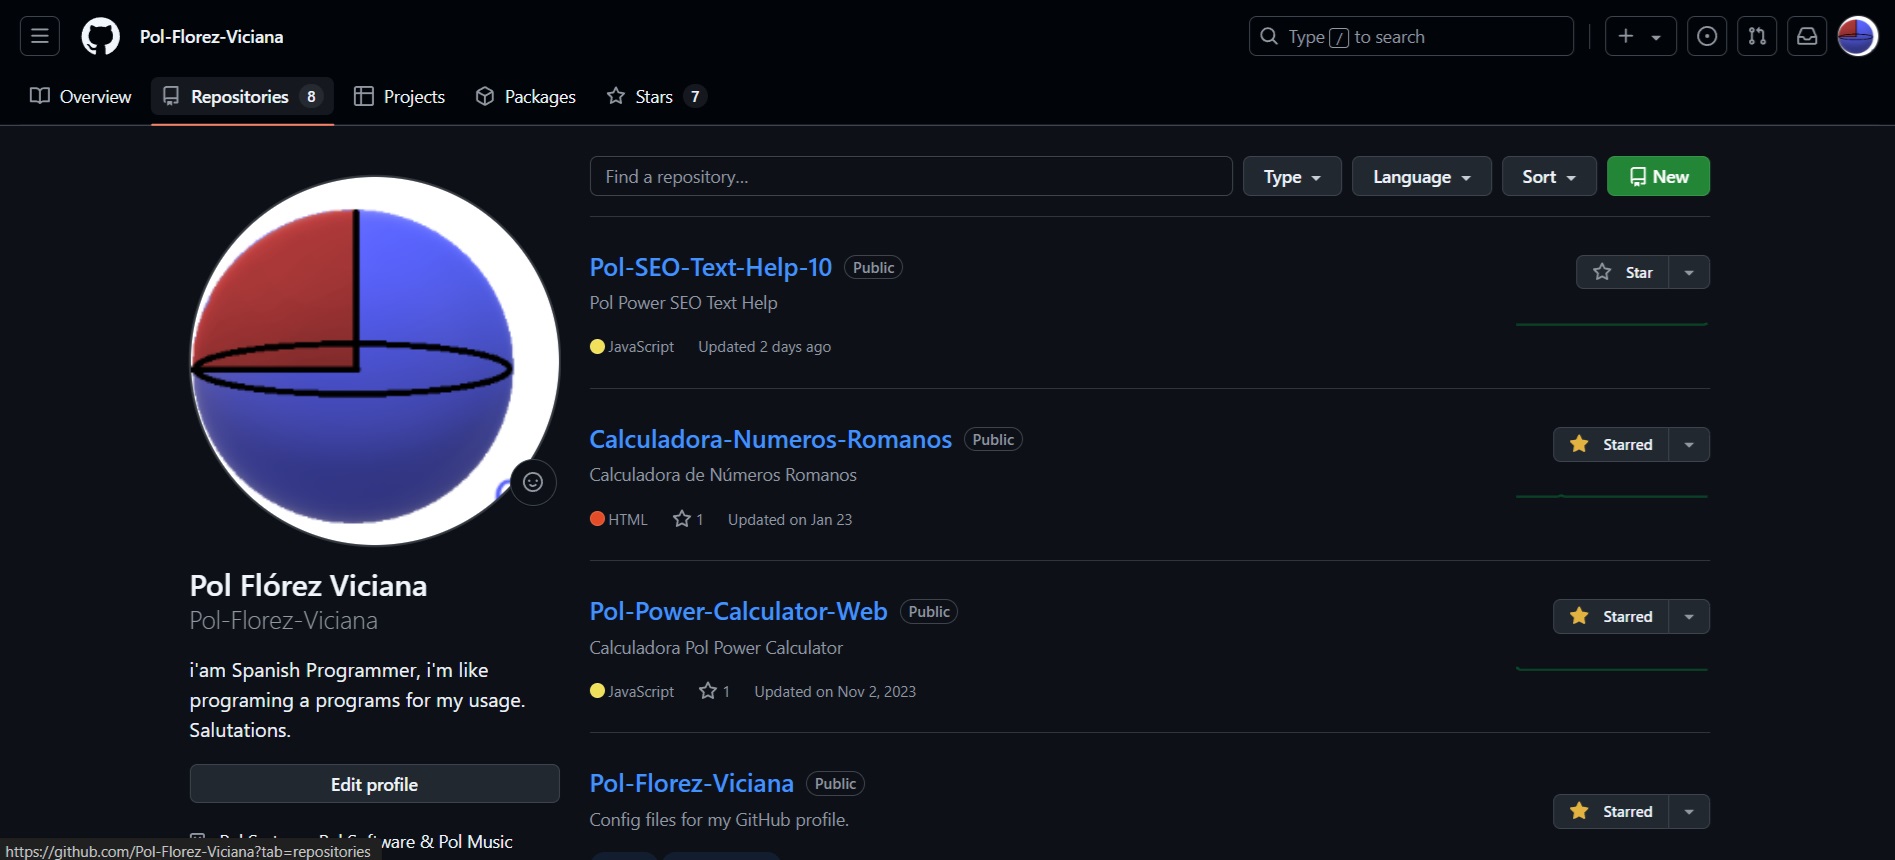The image size is (1895, 860).
Task: Click 'Calculadora de Números Romanos' description
Action: (723, 474)
